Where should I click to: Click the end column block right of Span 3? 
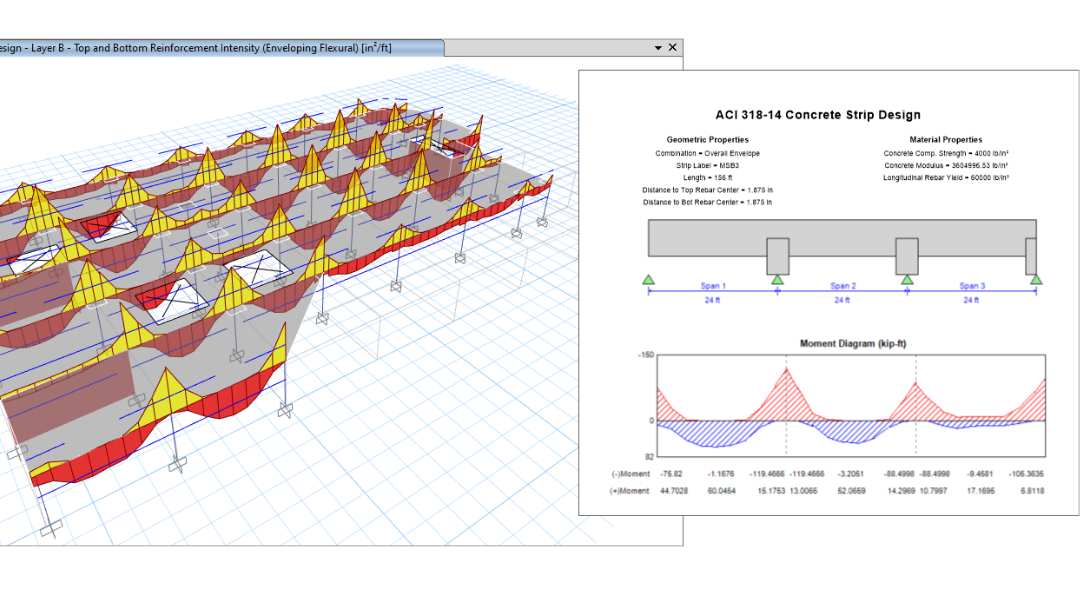point(1031,256)
